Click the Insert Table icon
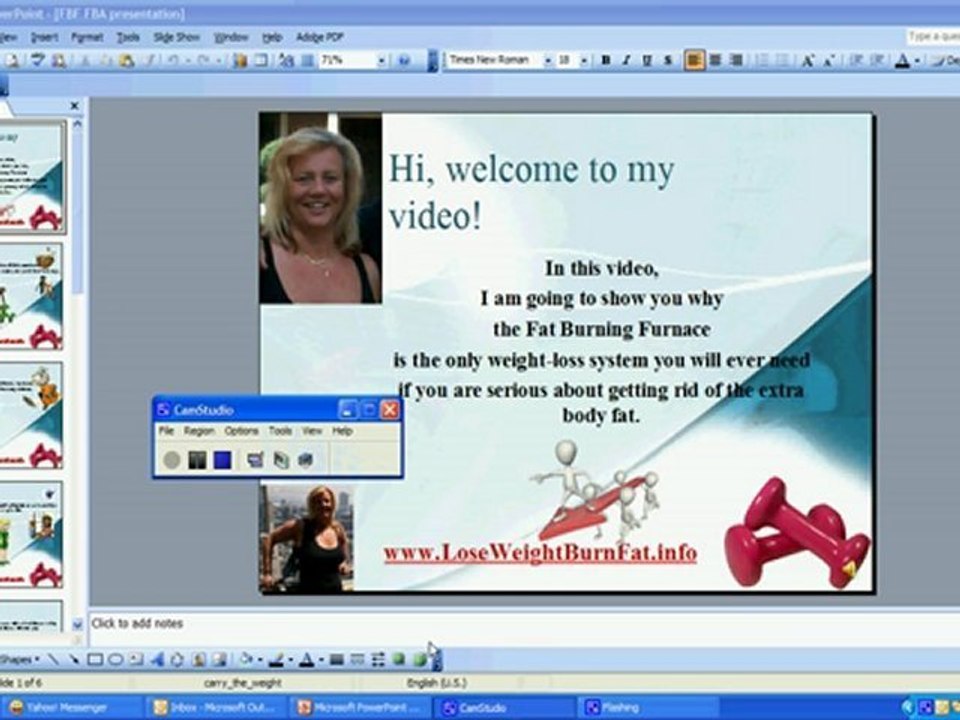Screen dimensions: 960x720 click(x=261, y=60)
